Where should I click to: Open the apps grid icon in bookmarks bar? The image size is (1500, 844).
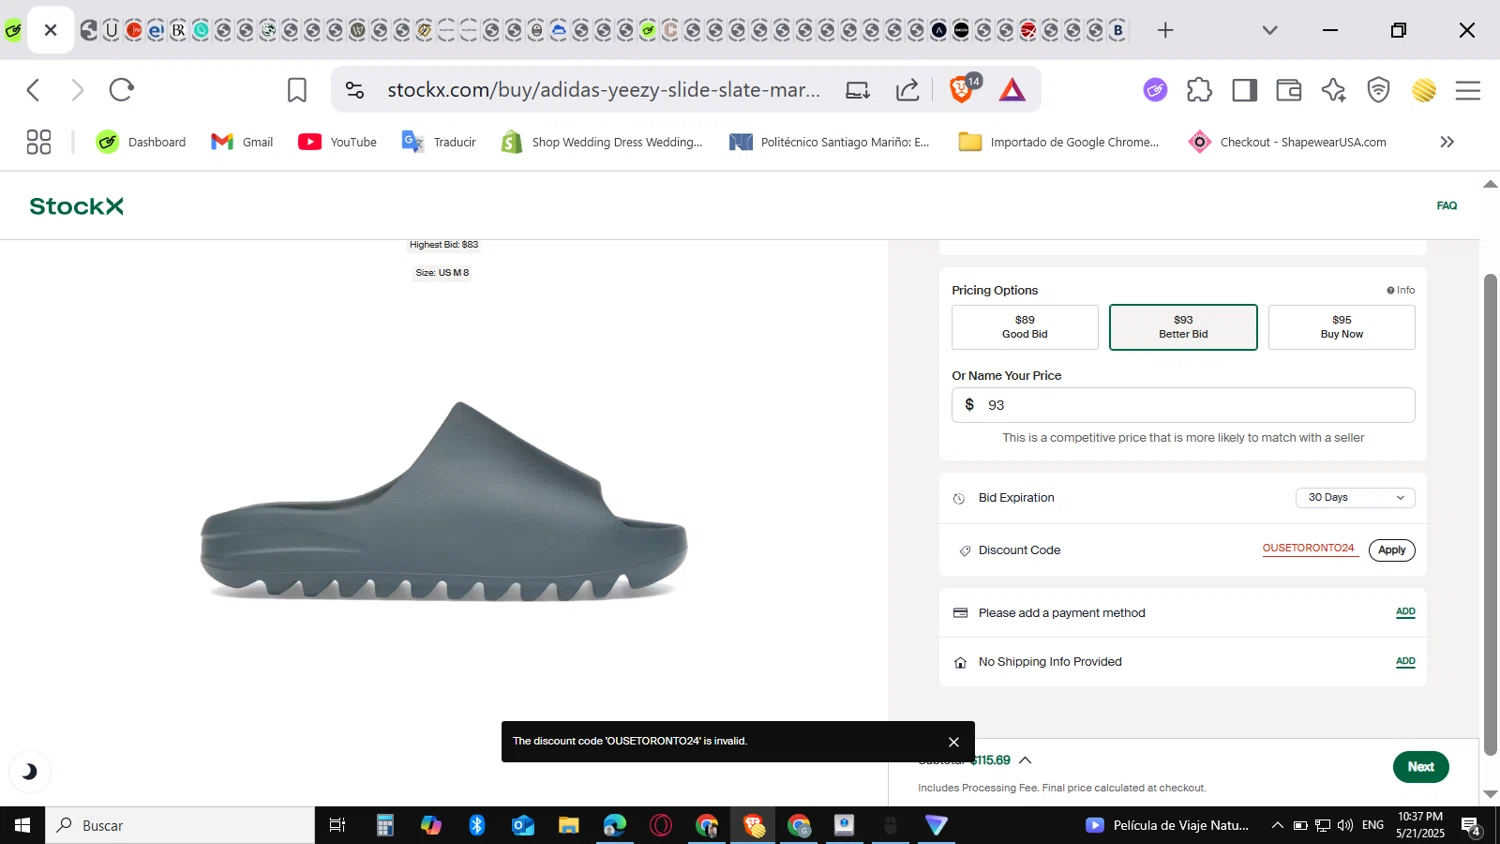click(38, 142)
